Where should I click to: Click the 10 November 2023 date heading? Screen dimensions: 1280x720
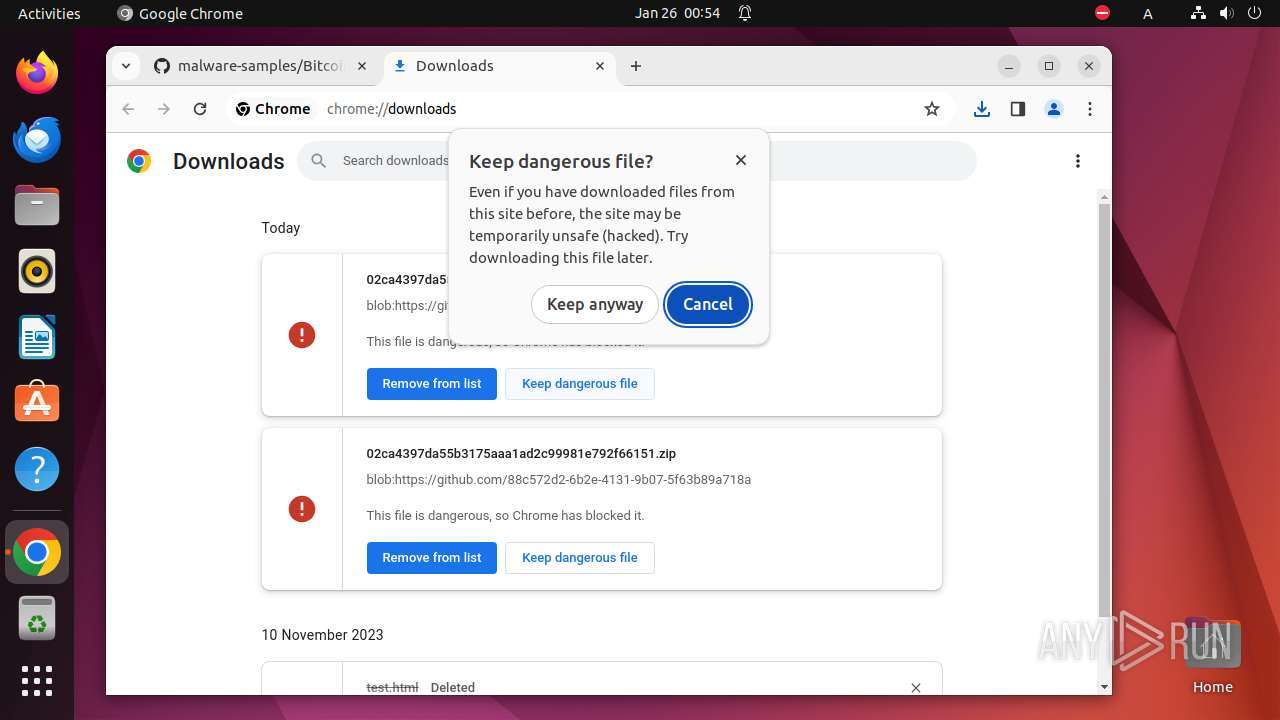322,635
